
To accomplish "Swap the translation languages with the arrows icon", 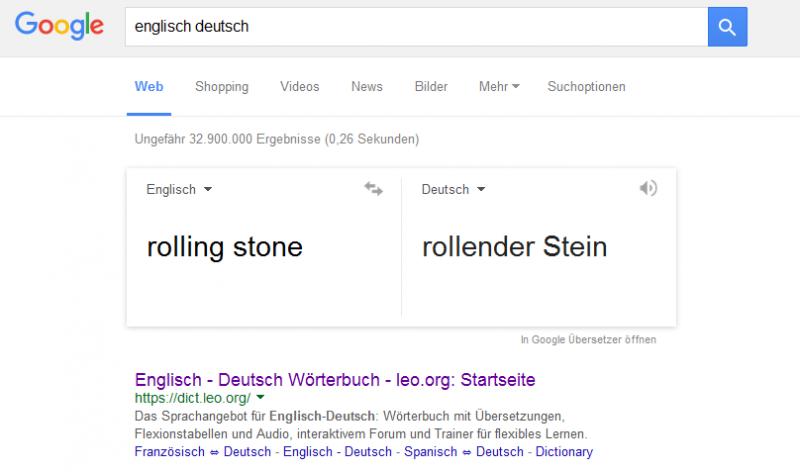I will (x=373, y=189).
